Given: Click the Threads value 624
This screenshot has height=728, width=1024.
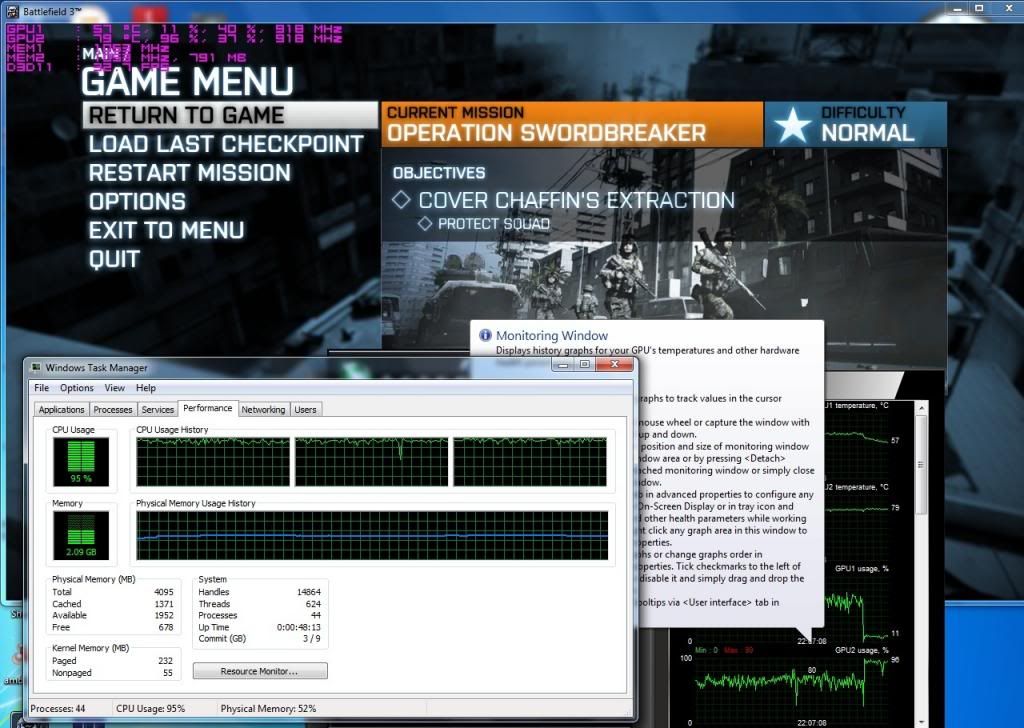Looking at the screenshot, I should [313, 604].
